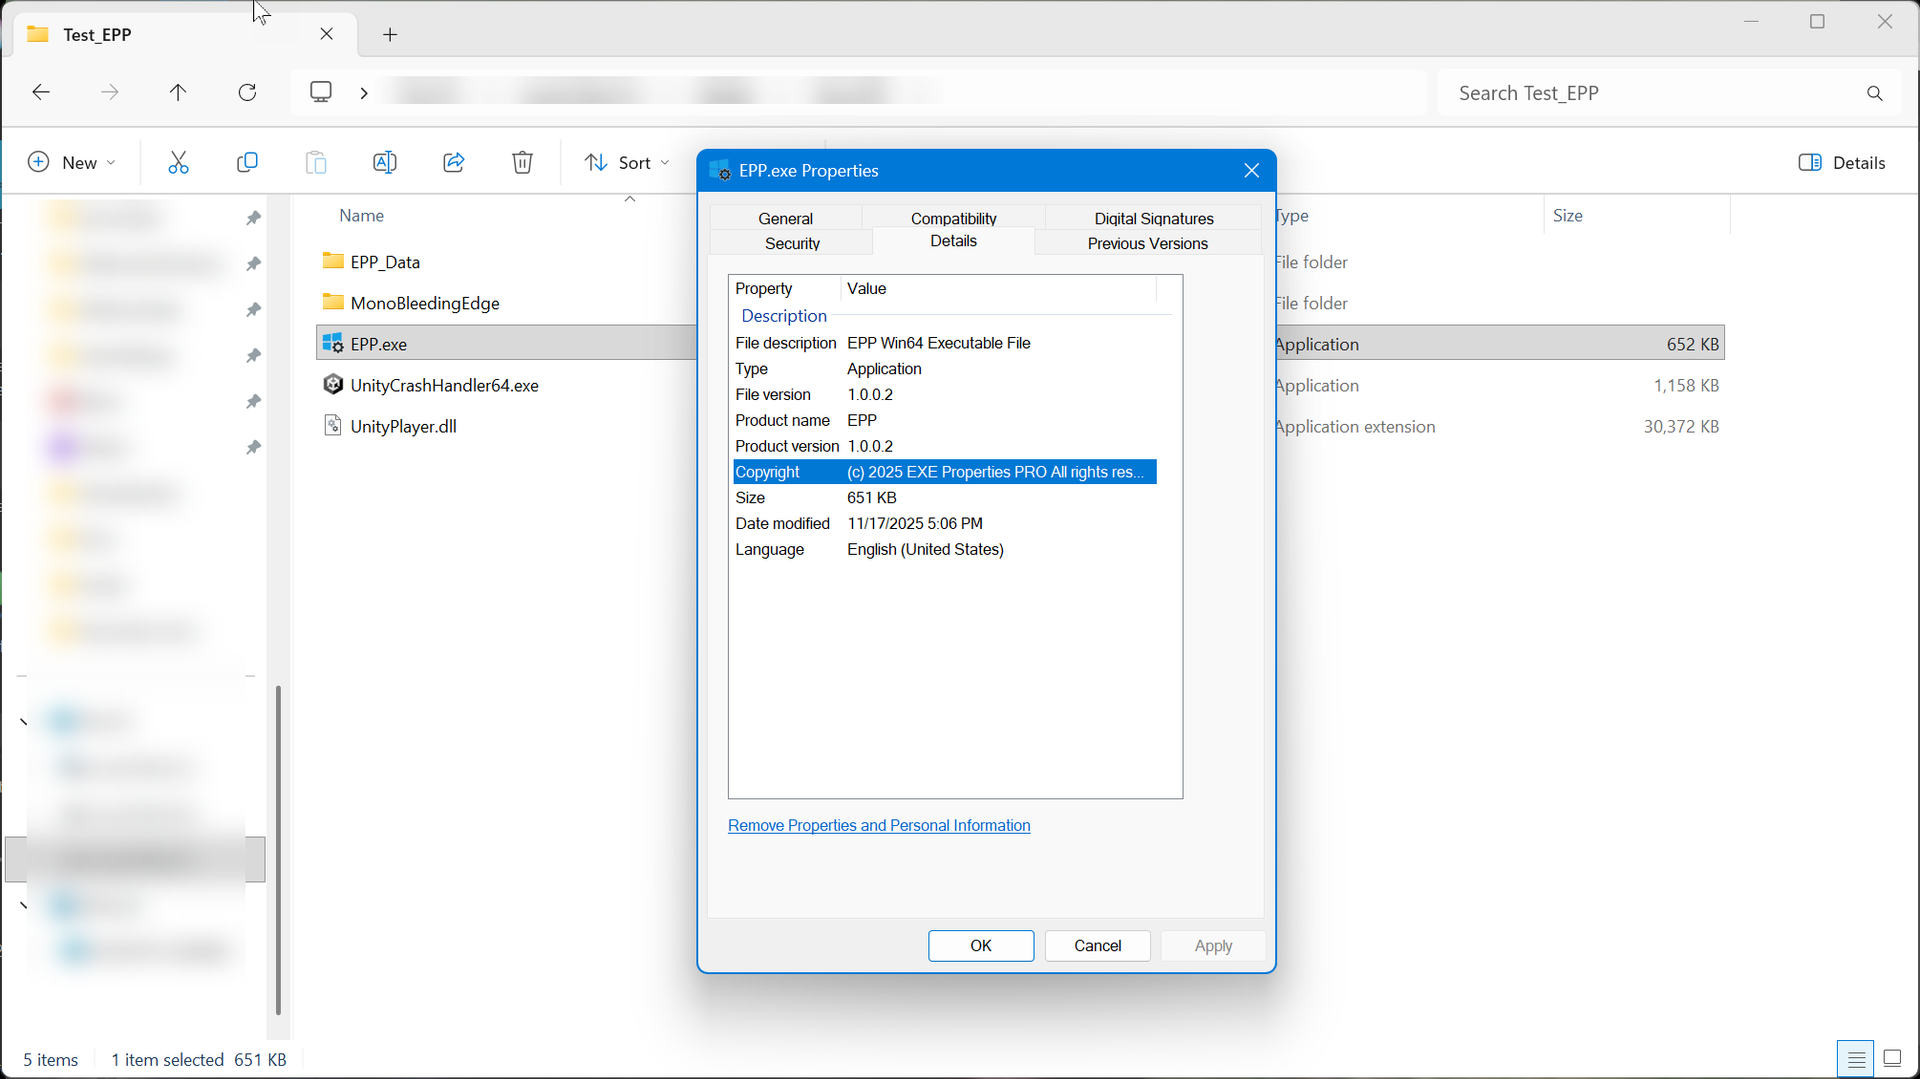
Task: Click the Cut scissors icon in toolbar
Action: pos(178,163)
